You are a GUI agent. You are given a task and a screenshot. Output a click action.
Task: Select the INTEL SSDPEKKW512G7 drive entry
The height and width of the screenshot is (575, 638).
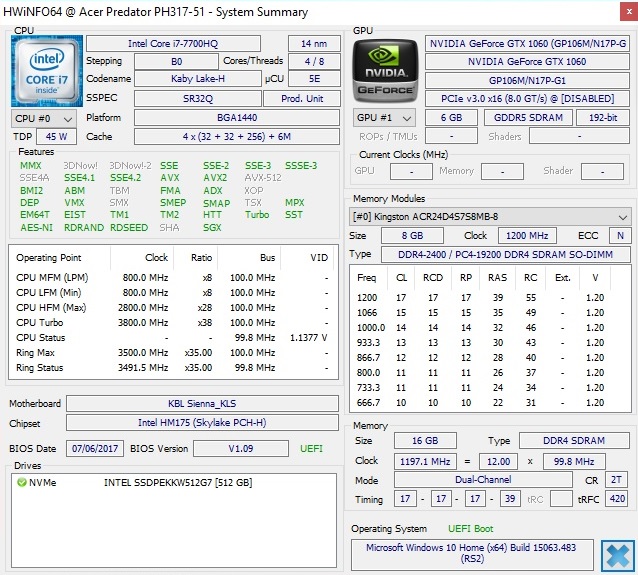point(178,483)
